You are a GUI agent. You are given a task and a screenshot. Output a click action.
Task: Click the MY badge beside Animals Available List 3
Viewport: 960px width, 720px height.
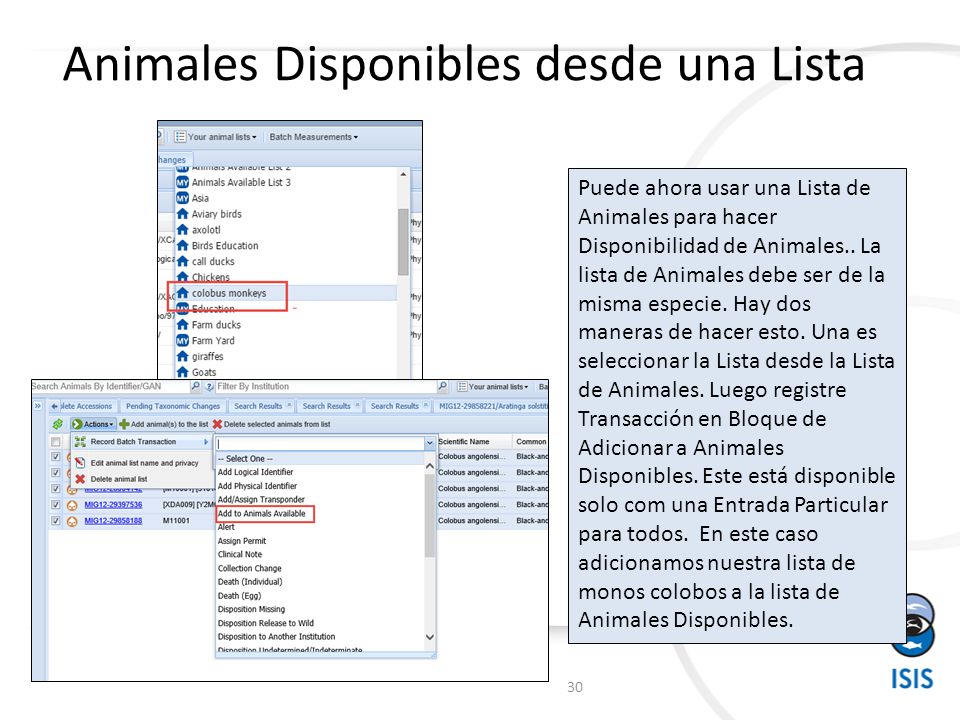click(x=182, y=182)
